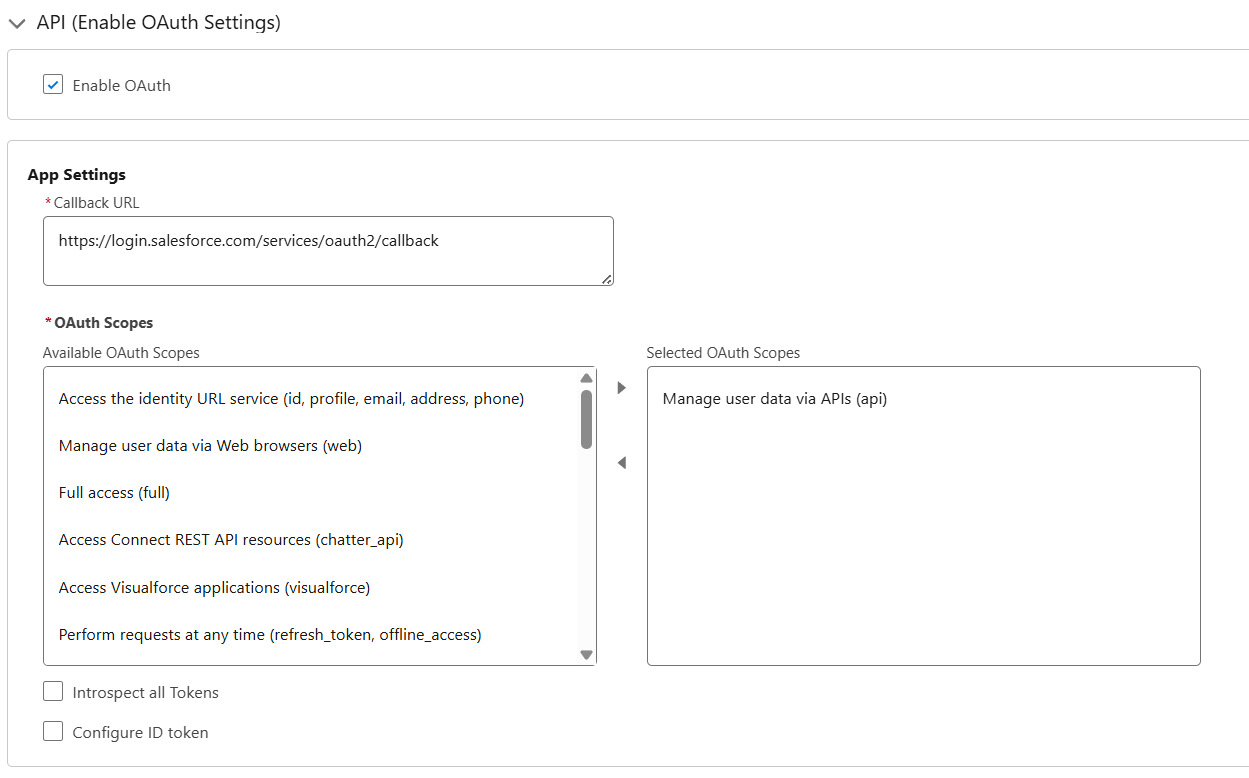Viewport: 1249px width, 778px height.
Task: Click the scroll-up arrow on the scopes list
Action: point(586,377)
